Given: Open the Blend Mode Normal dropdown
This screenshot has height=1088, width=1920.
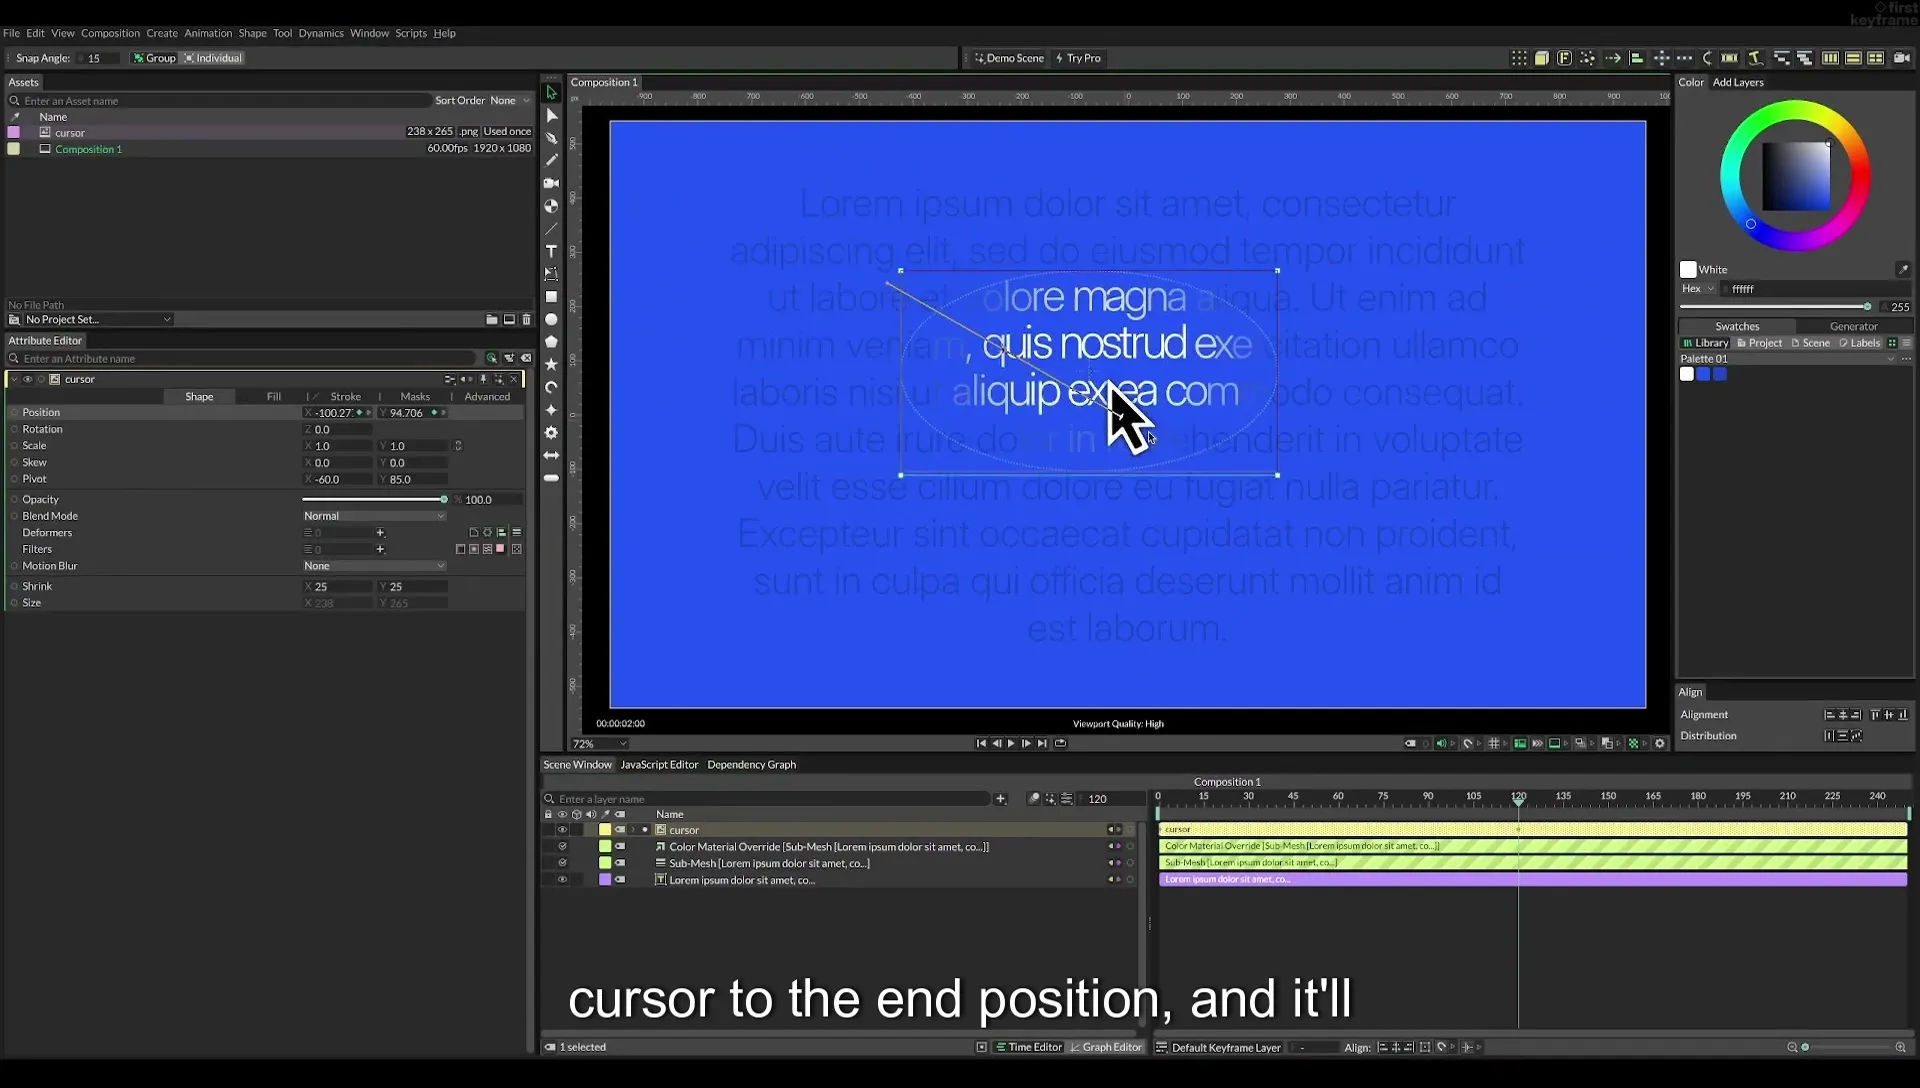Looking at the screenshot, I should point(374,516).
